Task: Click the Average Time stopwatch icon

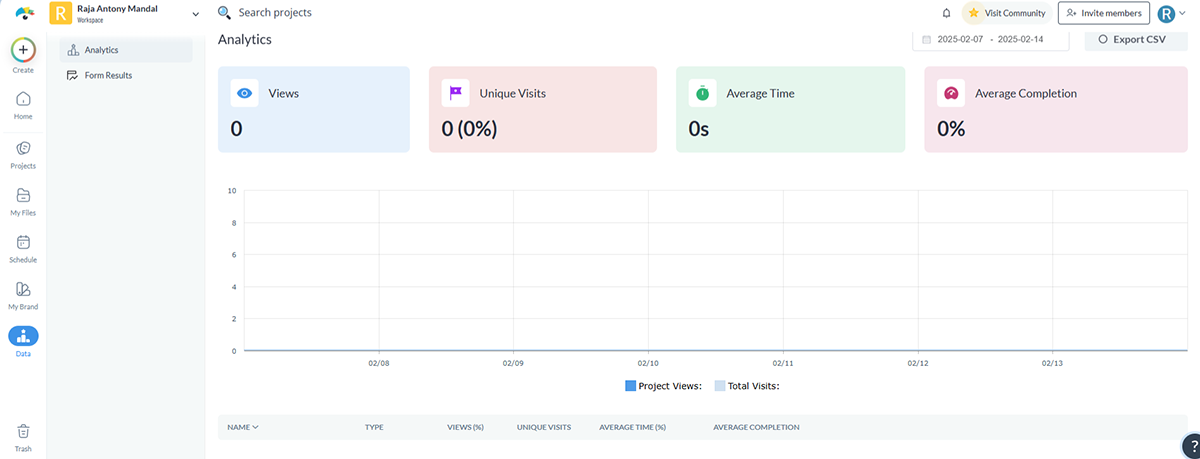Action: (703, 93)
